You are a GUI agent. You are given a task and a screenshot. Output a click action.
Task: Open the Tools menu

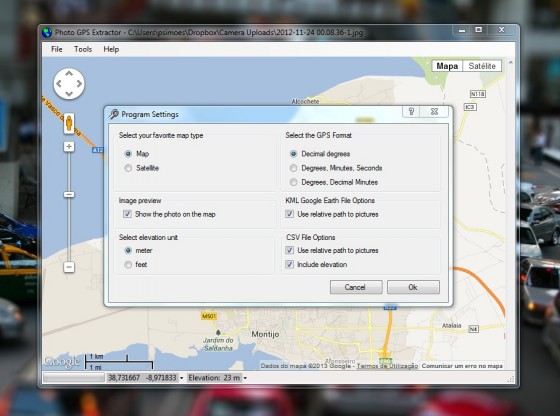pos(83,49)
